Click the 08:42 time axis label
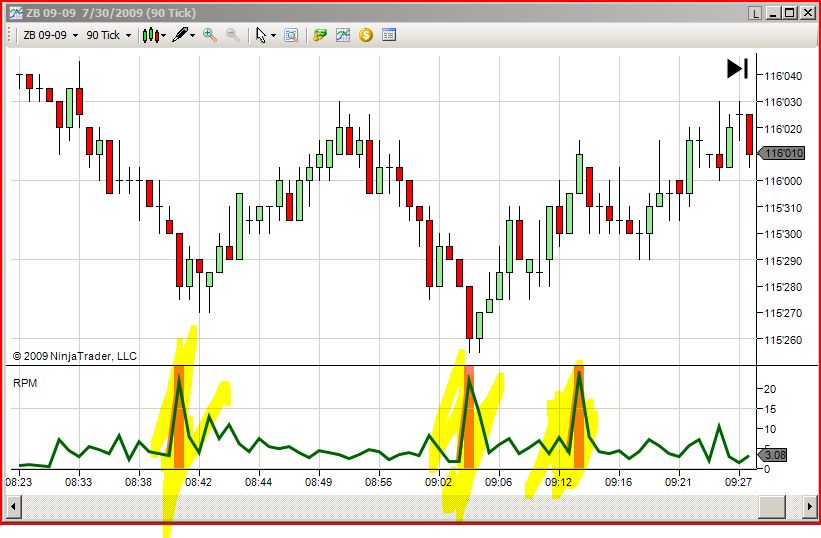Screen dimensions: 821x538 tap(198, 482)
